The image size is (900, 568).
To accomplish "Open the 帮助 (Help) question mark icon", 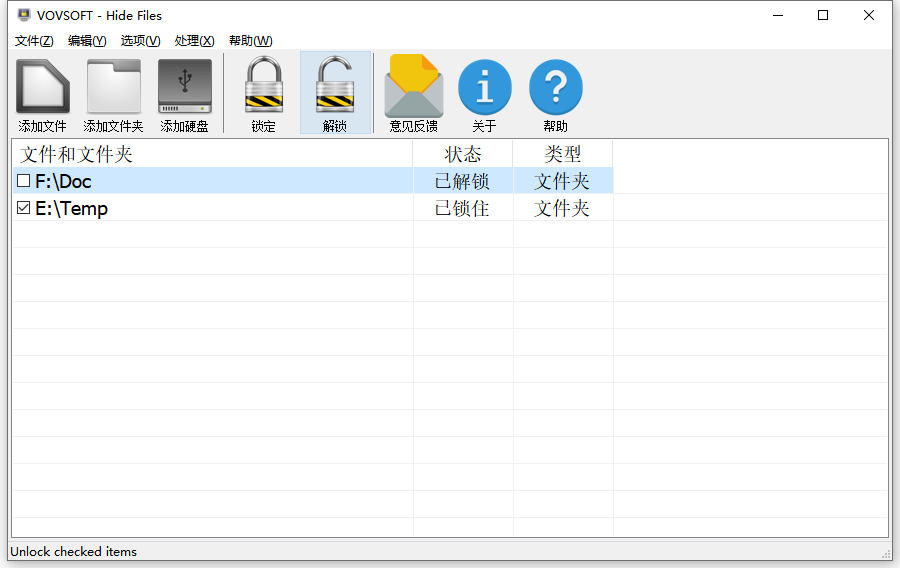I will tap(556, 87).
